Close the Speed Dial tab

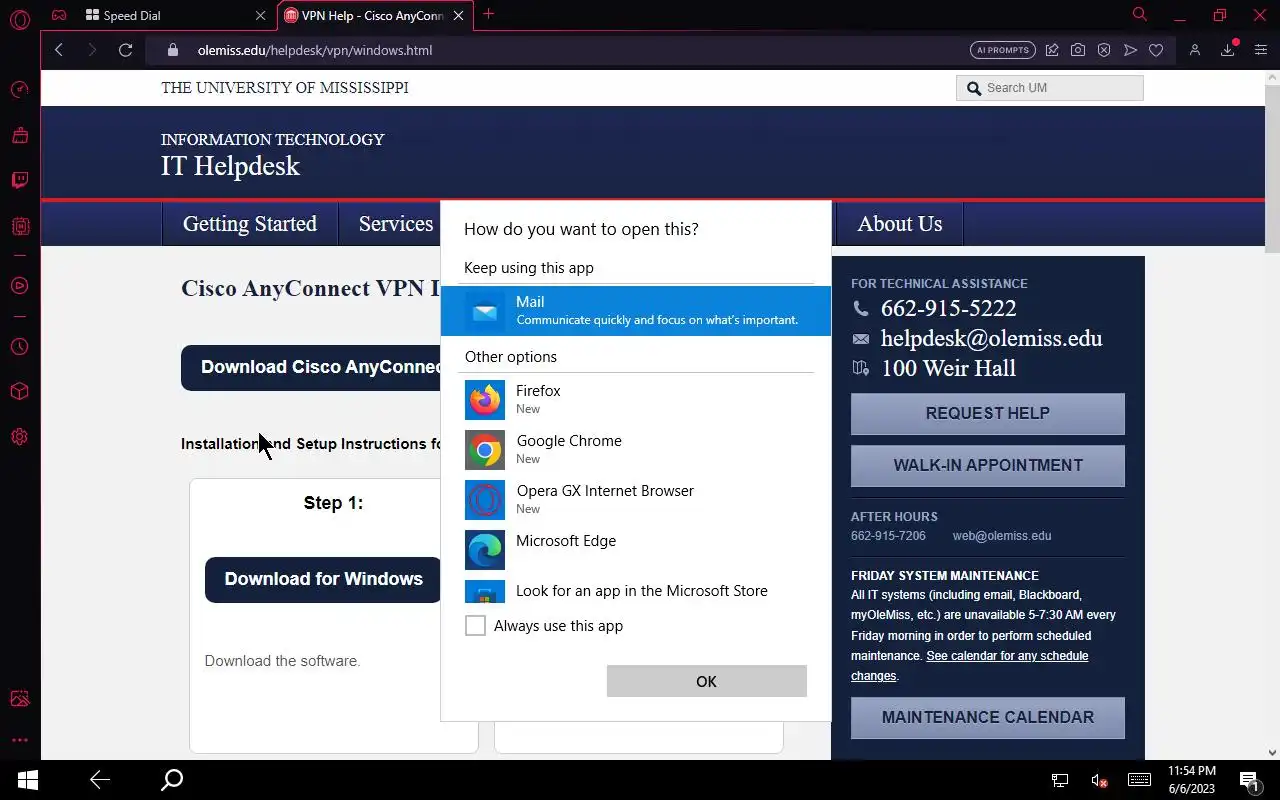click(261, 15)
